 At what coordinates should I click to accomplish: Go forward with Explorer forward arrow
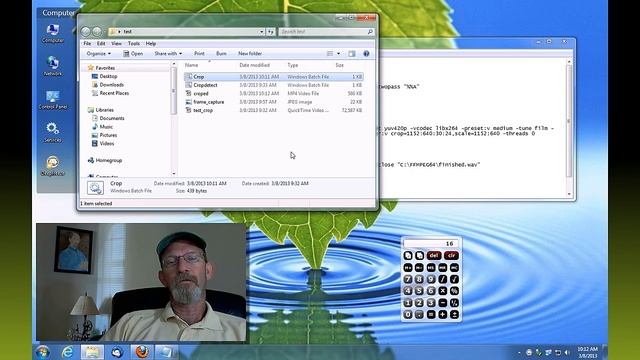click(x=97, y=31)
